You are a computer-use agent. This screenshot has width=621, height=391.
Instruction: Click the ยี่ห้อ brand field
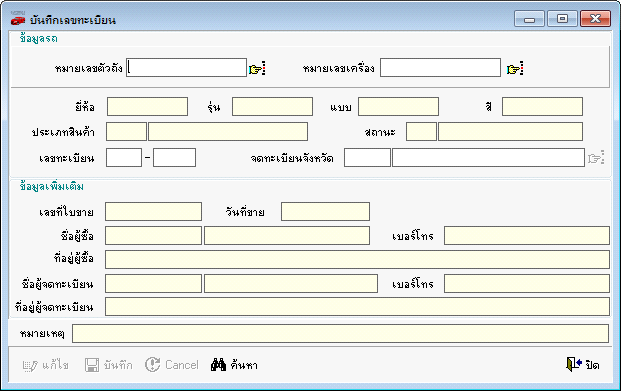click(147, 107)
